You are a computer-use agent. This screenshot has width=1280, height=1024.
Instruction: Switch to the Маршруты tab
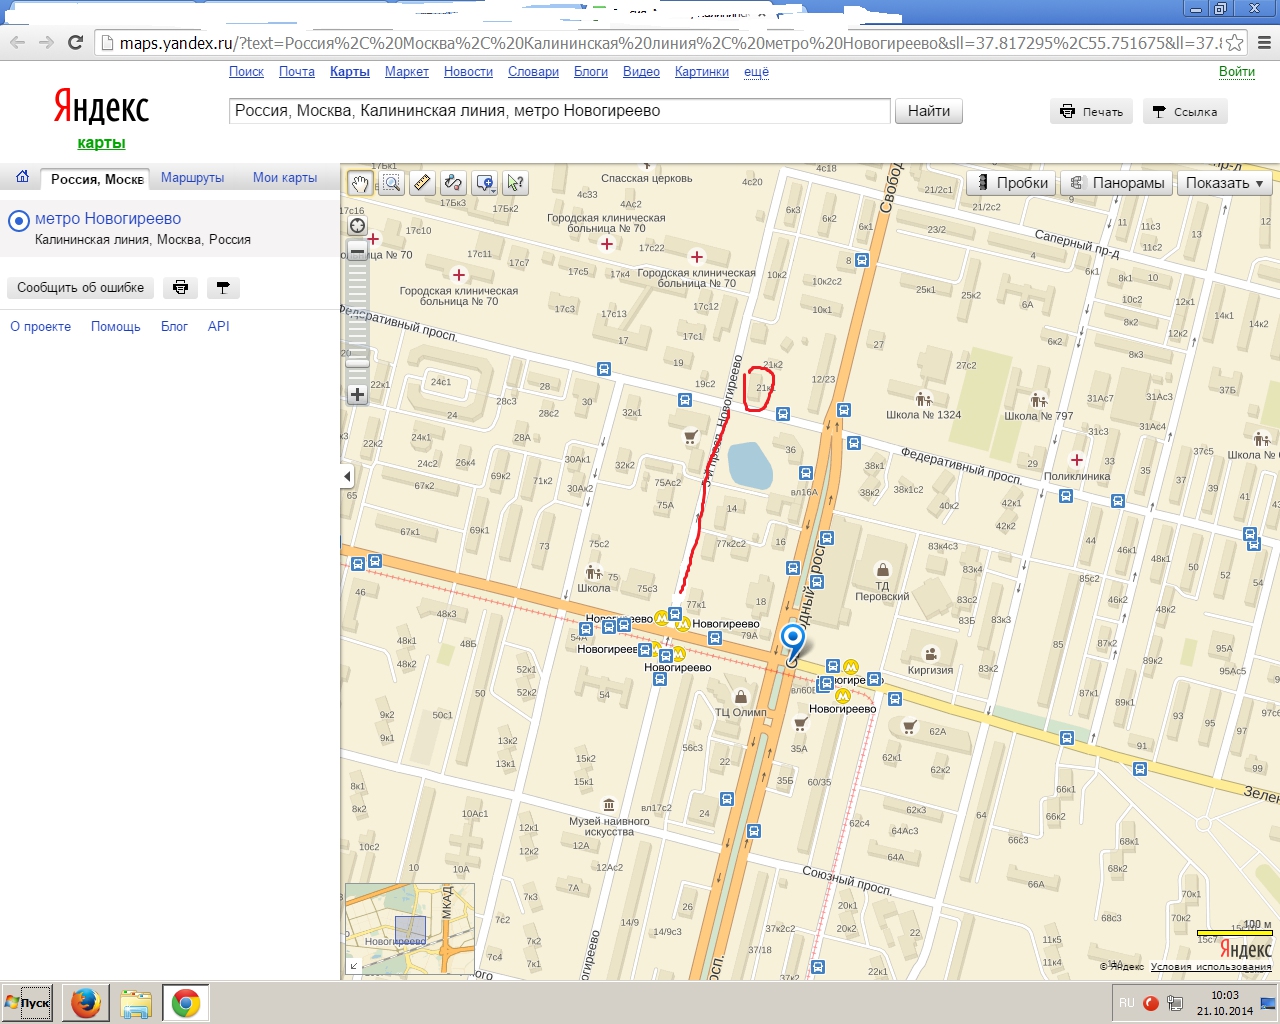[192, 178]
